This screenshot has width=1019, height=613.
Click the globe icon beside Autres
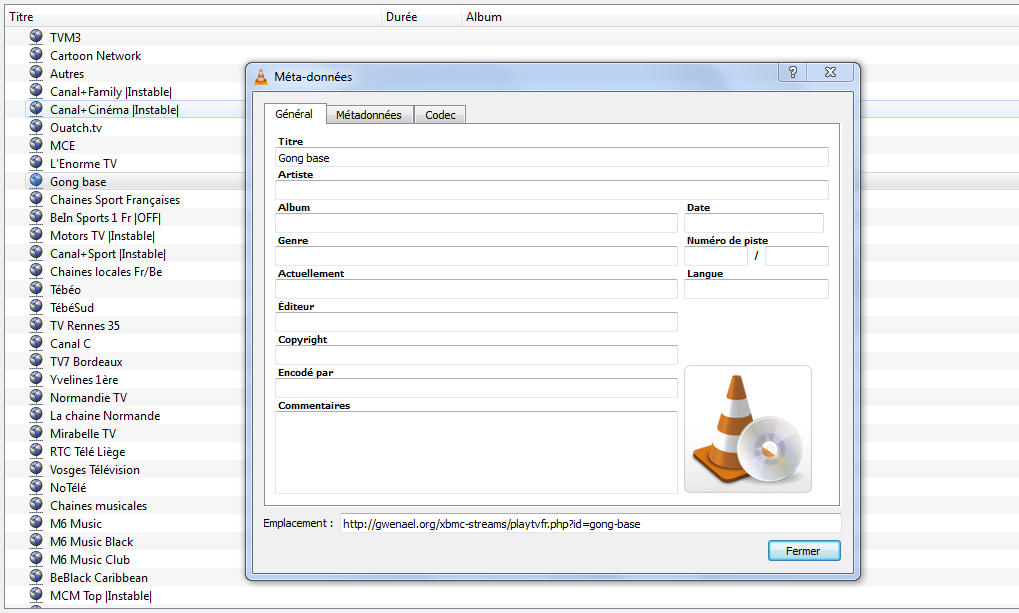(36, 73)
